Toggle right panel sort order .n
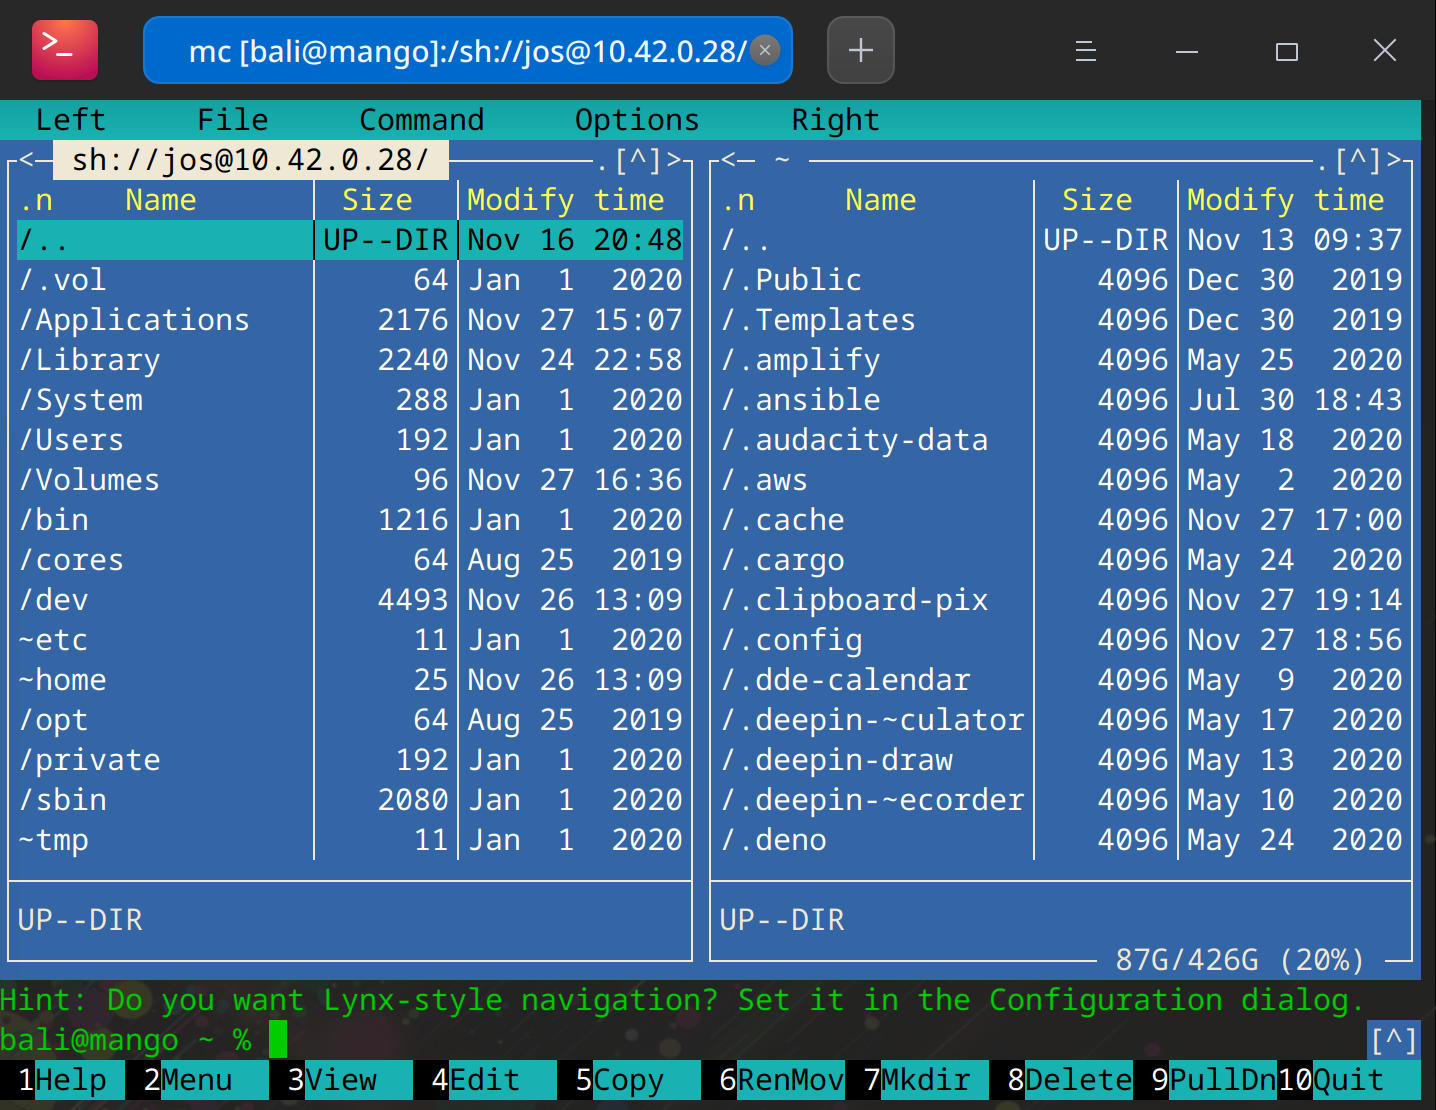1436x1110 pixels. click(738, 200)
